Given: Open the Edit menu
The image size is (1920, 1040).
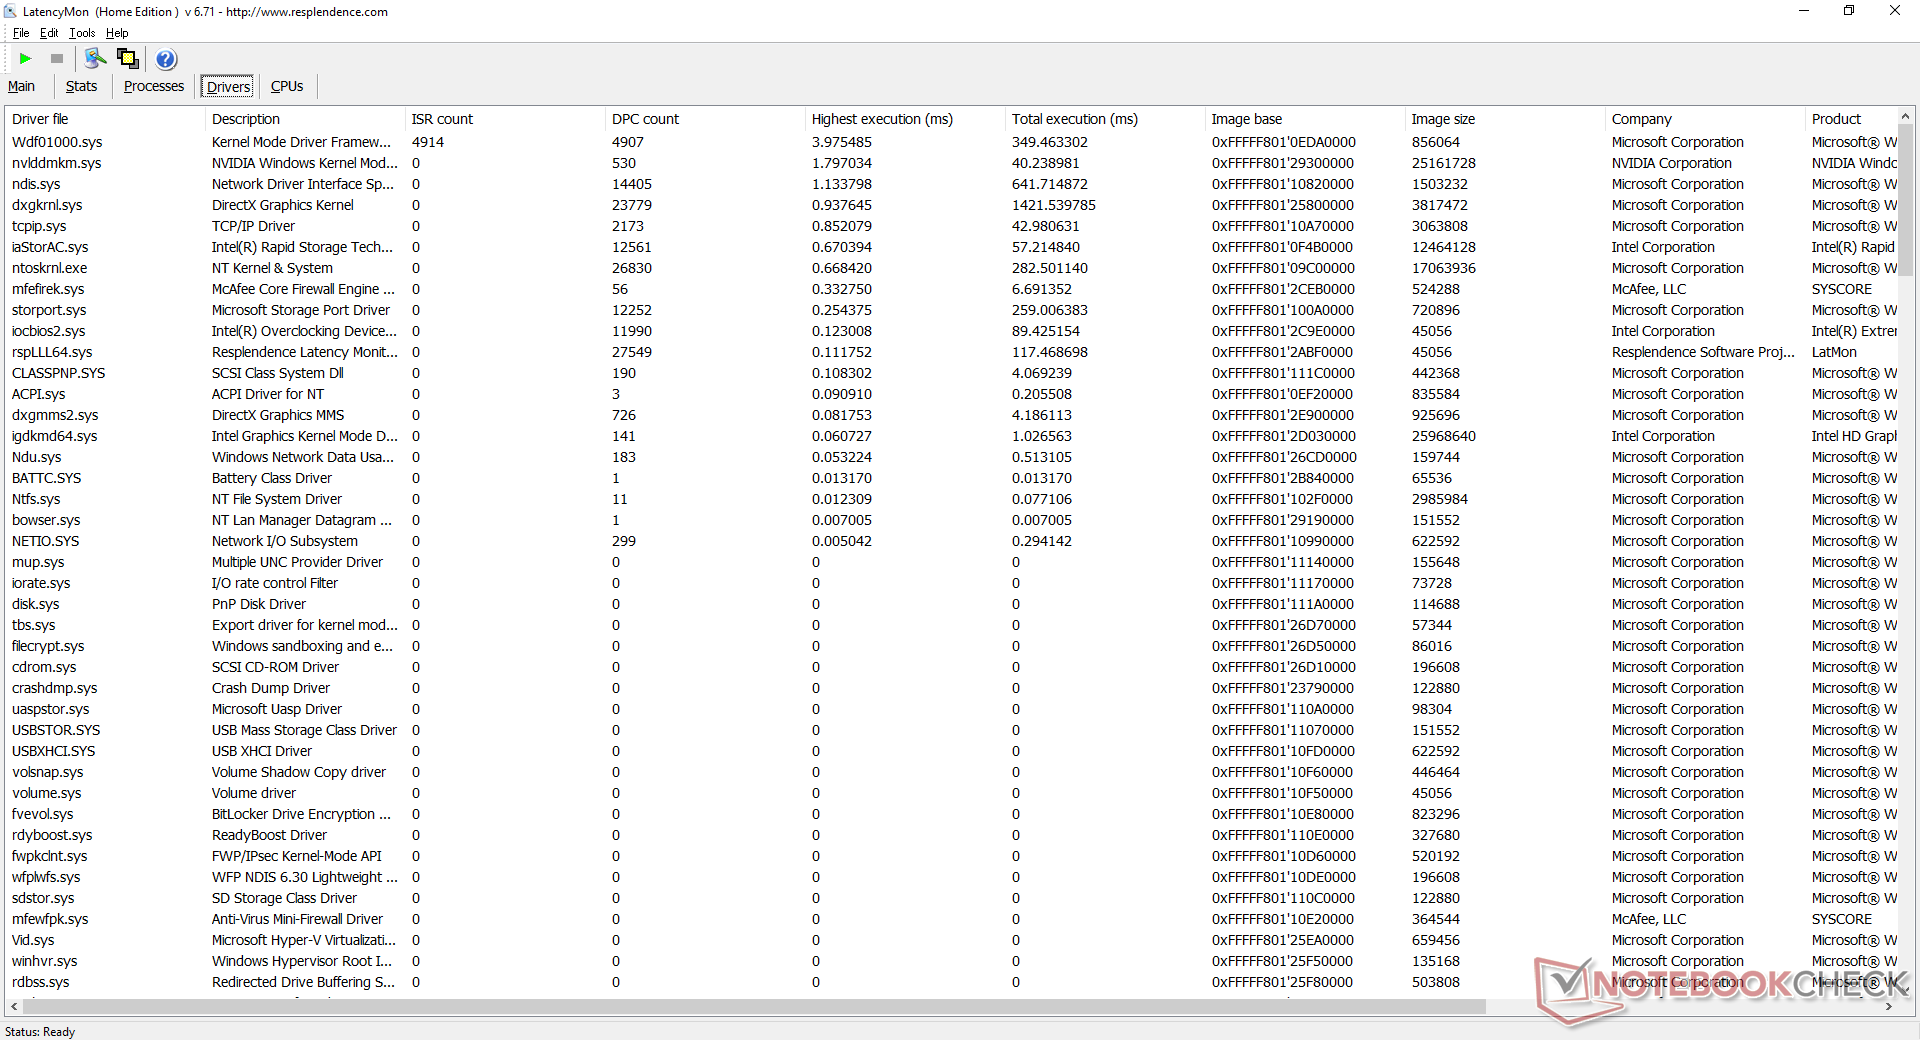Looking at the screenshot, I should click(49, 33).
